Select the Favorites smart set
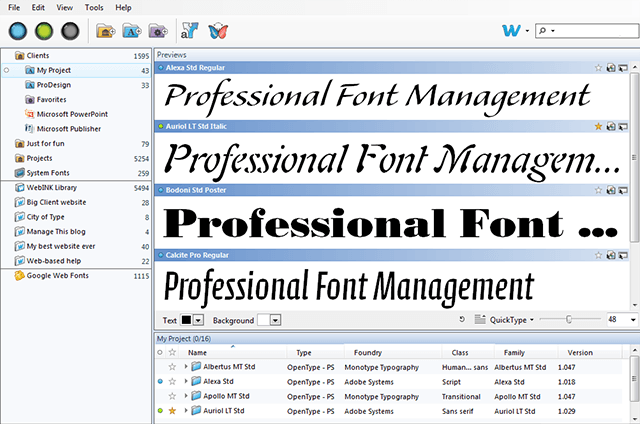 76,100
